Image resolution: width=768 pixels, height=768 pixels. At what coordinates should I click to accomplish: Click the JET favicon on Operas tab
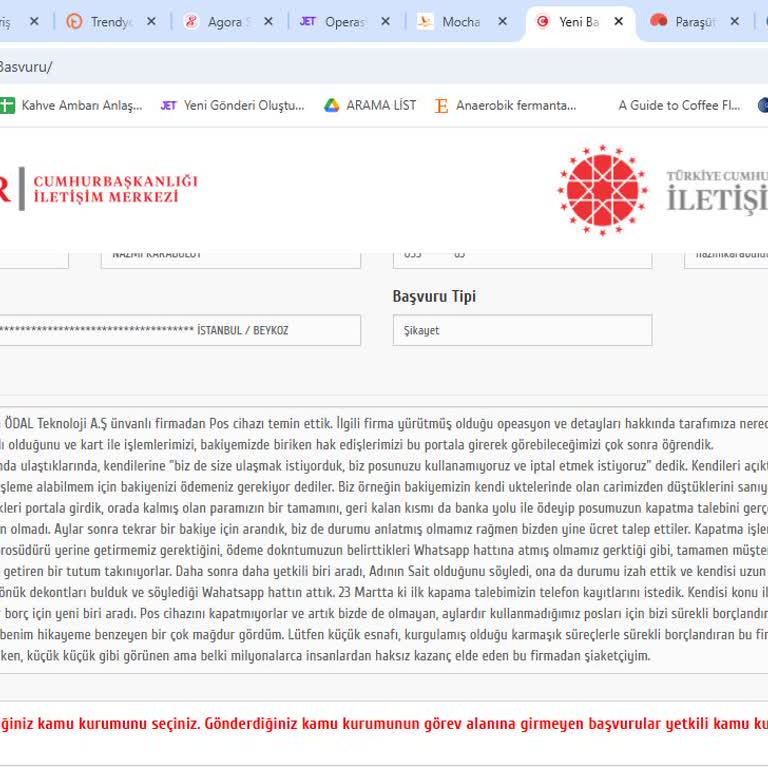click(308, 22)
